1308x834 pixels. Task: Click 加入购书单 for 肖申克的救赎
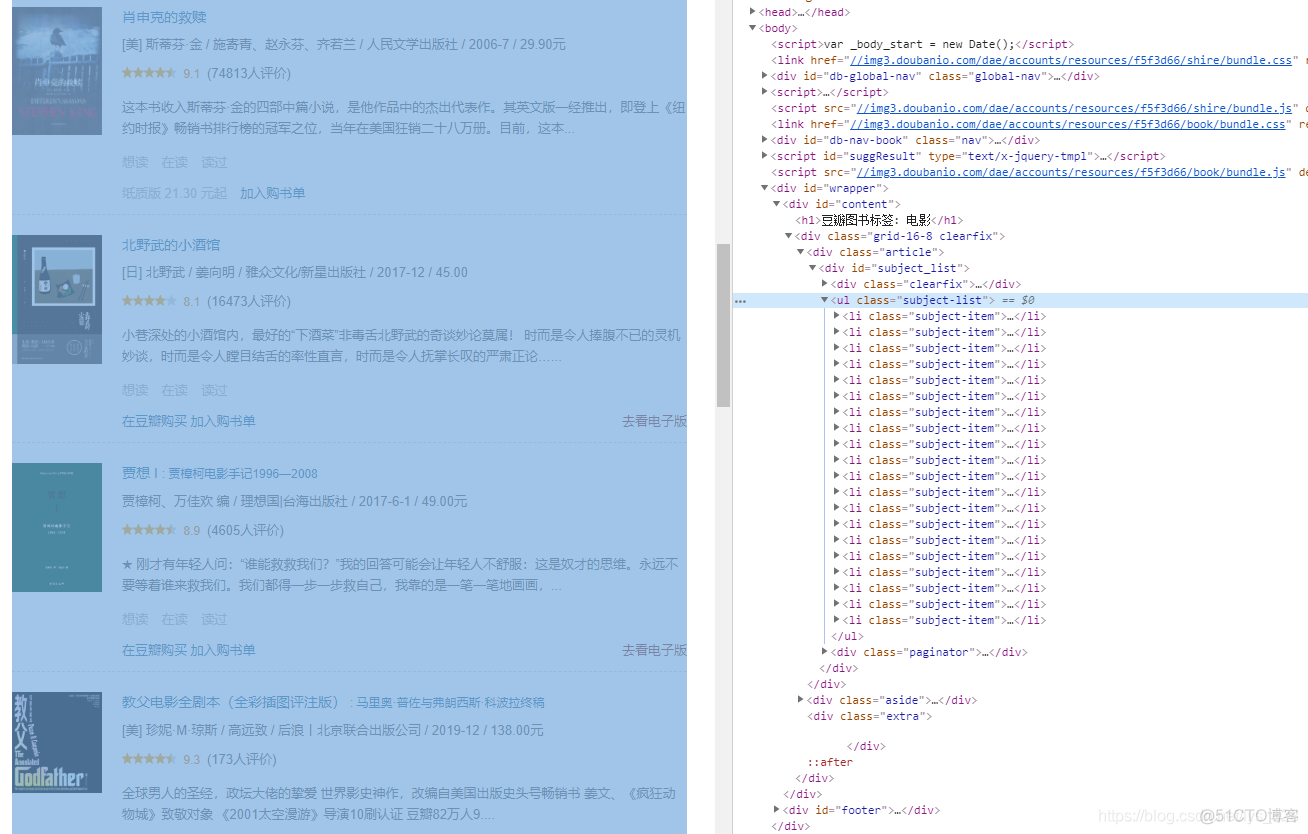[273, 193]
